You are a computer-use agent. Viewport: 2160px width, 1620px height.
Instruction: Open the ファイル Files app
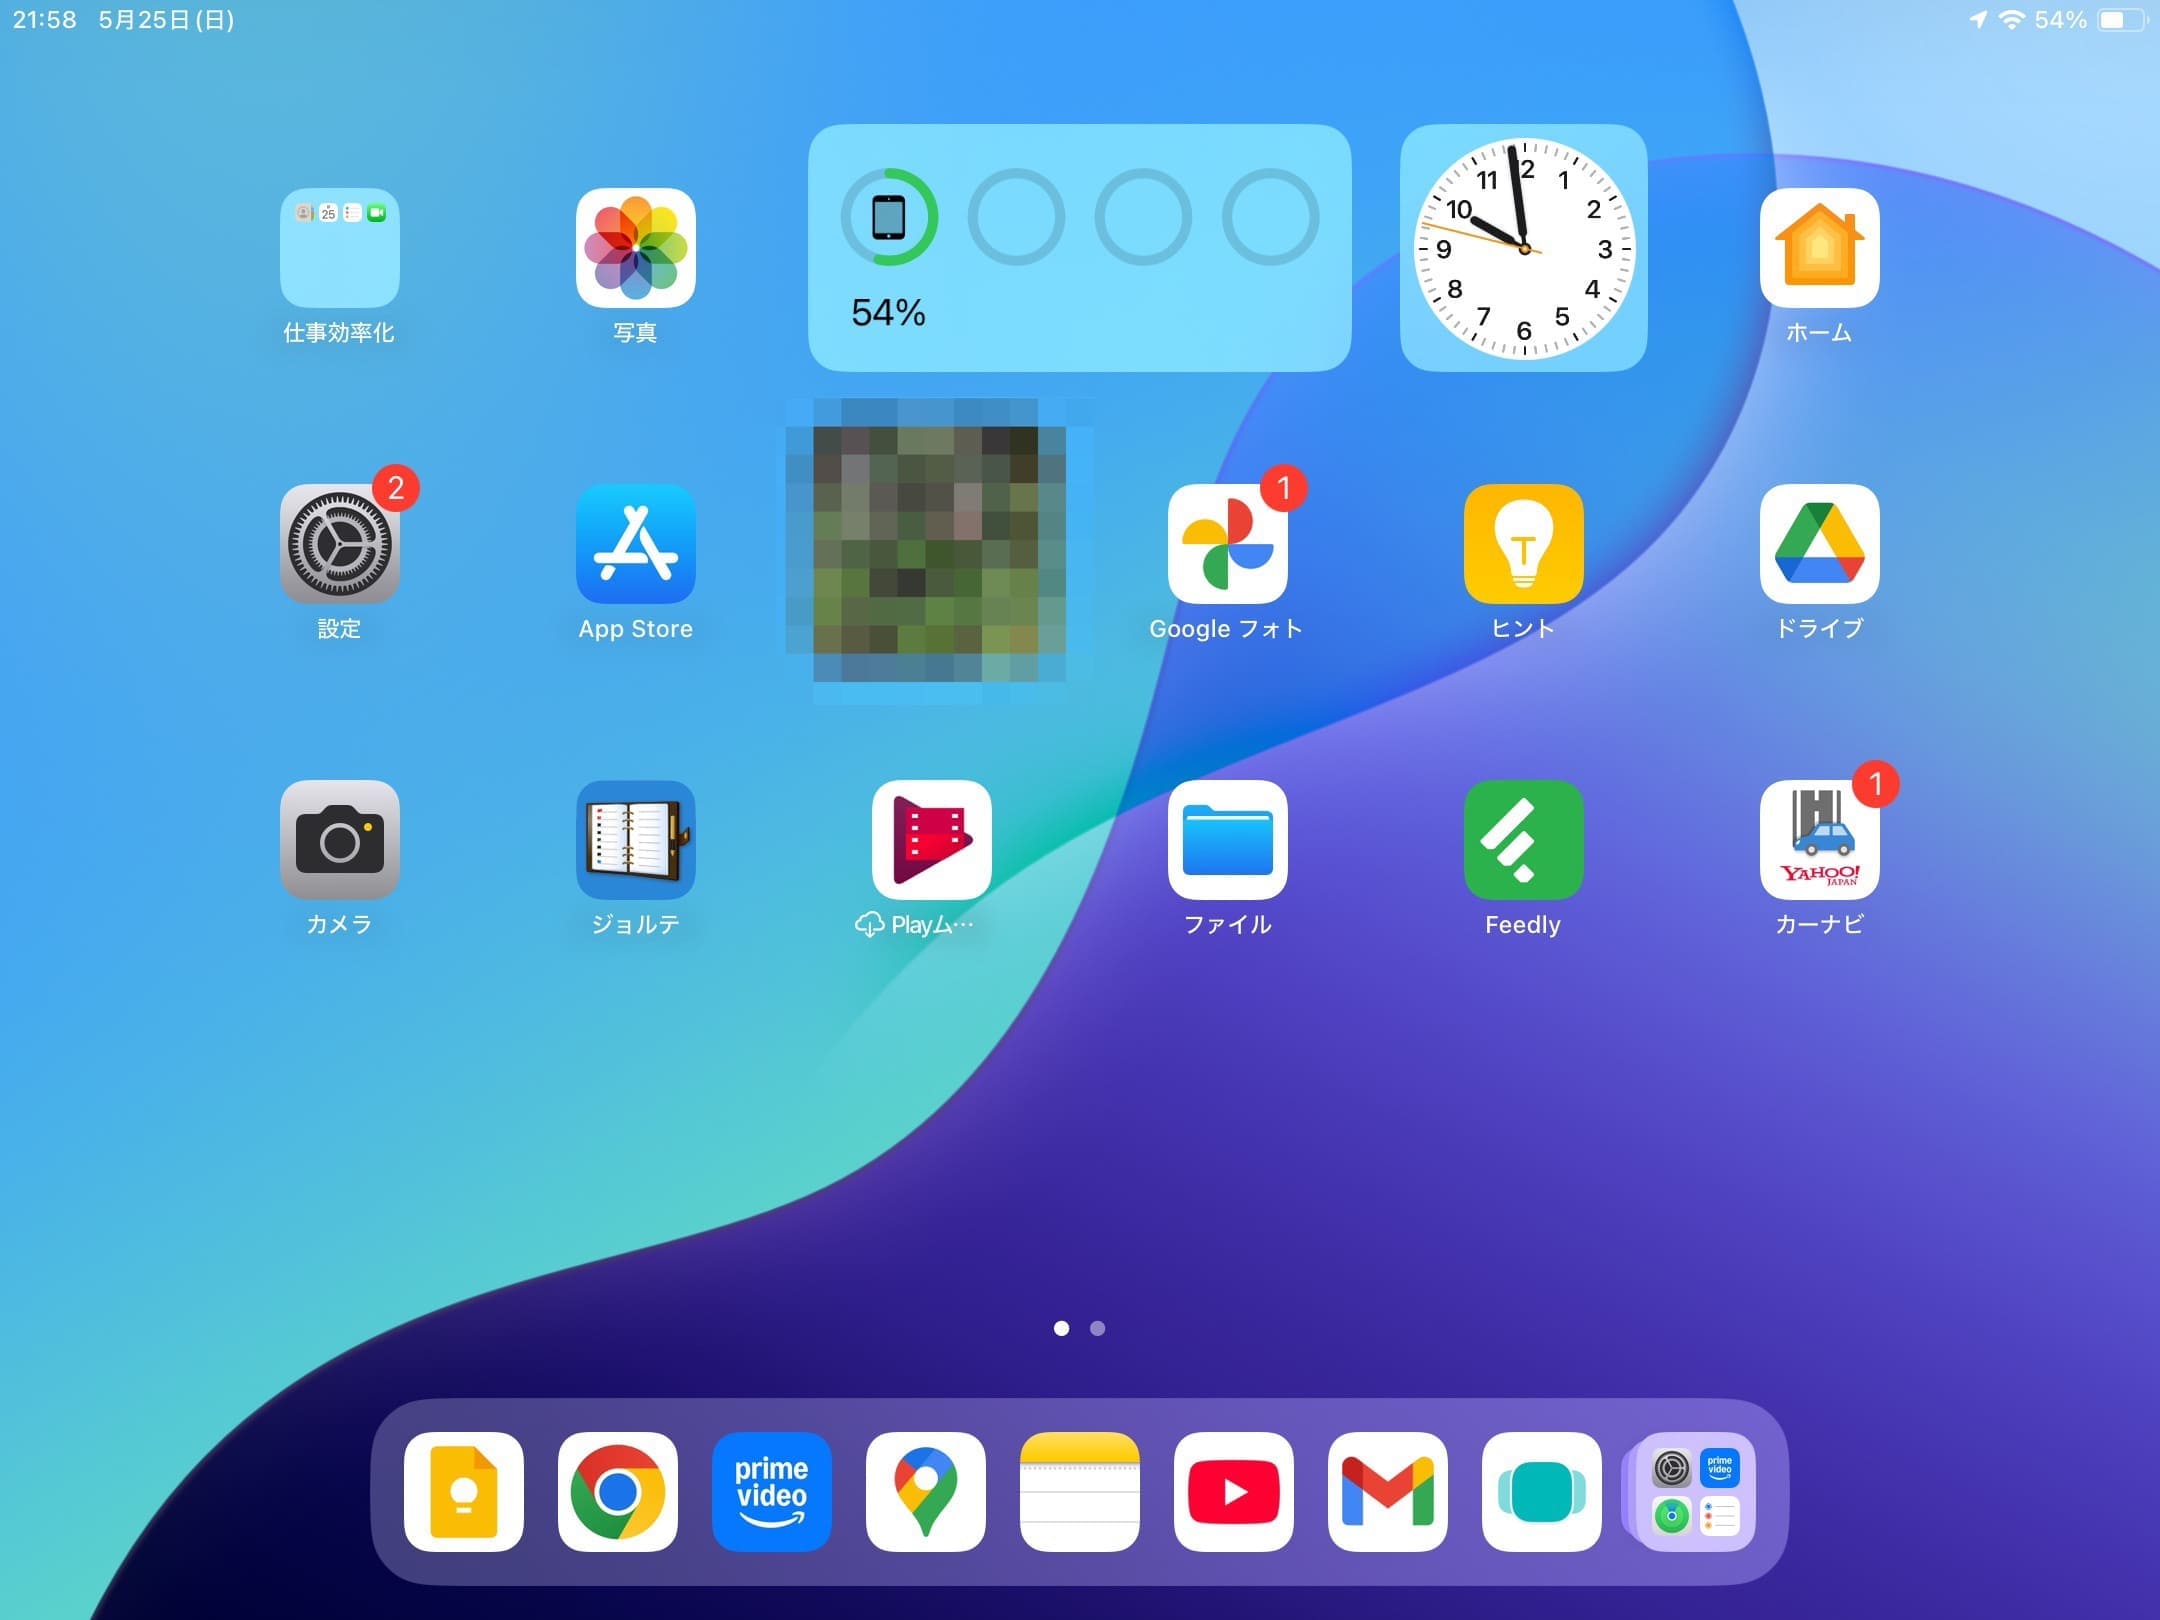(x=1228, y=840)
